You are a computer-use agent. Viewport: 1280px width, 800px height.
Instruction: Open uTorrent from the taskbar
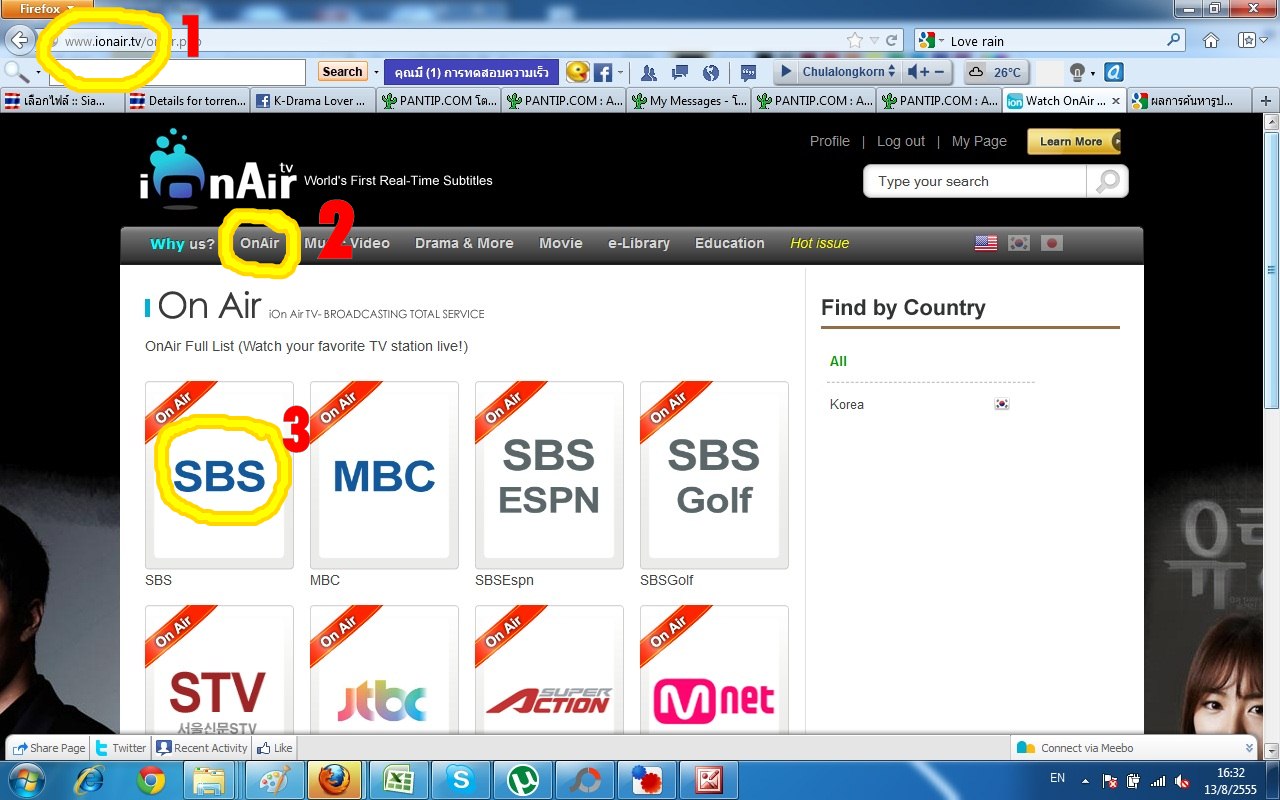pos(523,779)
